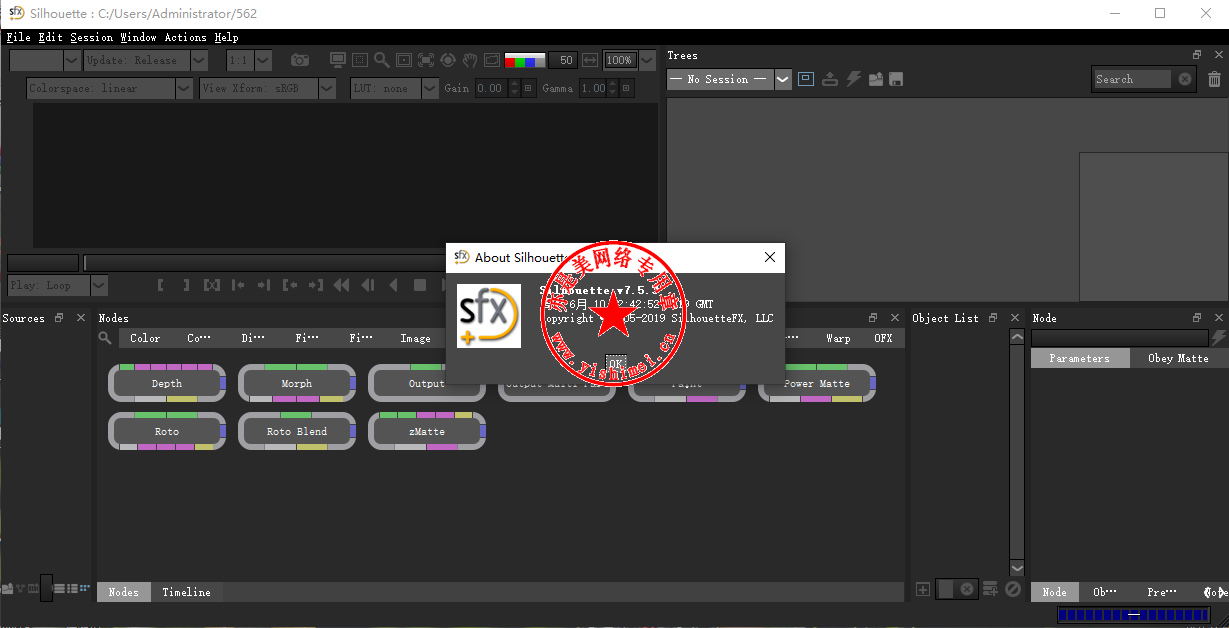
Task: Click the circular target icon in viewer toolbar
Action: click(448, 60)
